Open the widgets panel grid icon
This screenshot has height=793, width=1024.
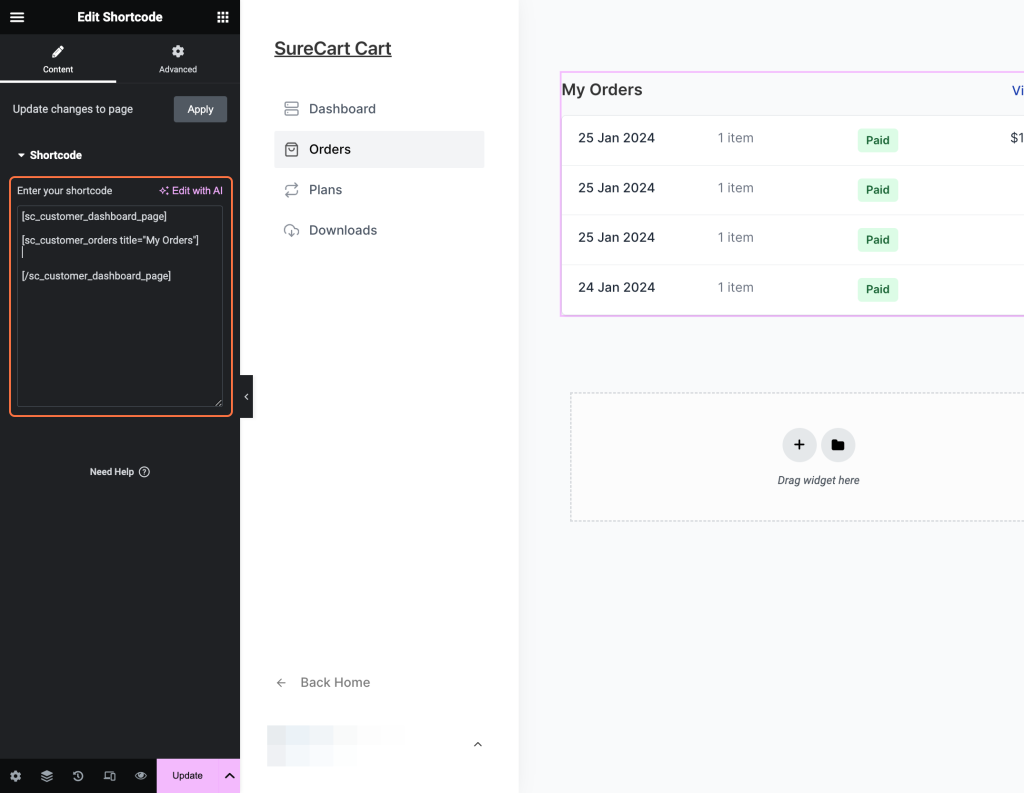pos(223,17)
